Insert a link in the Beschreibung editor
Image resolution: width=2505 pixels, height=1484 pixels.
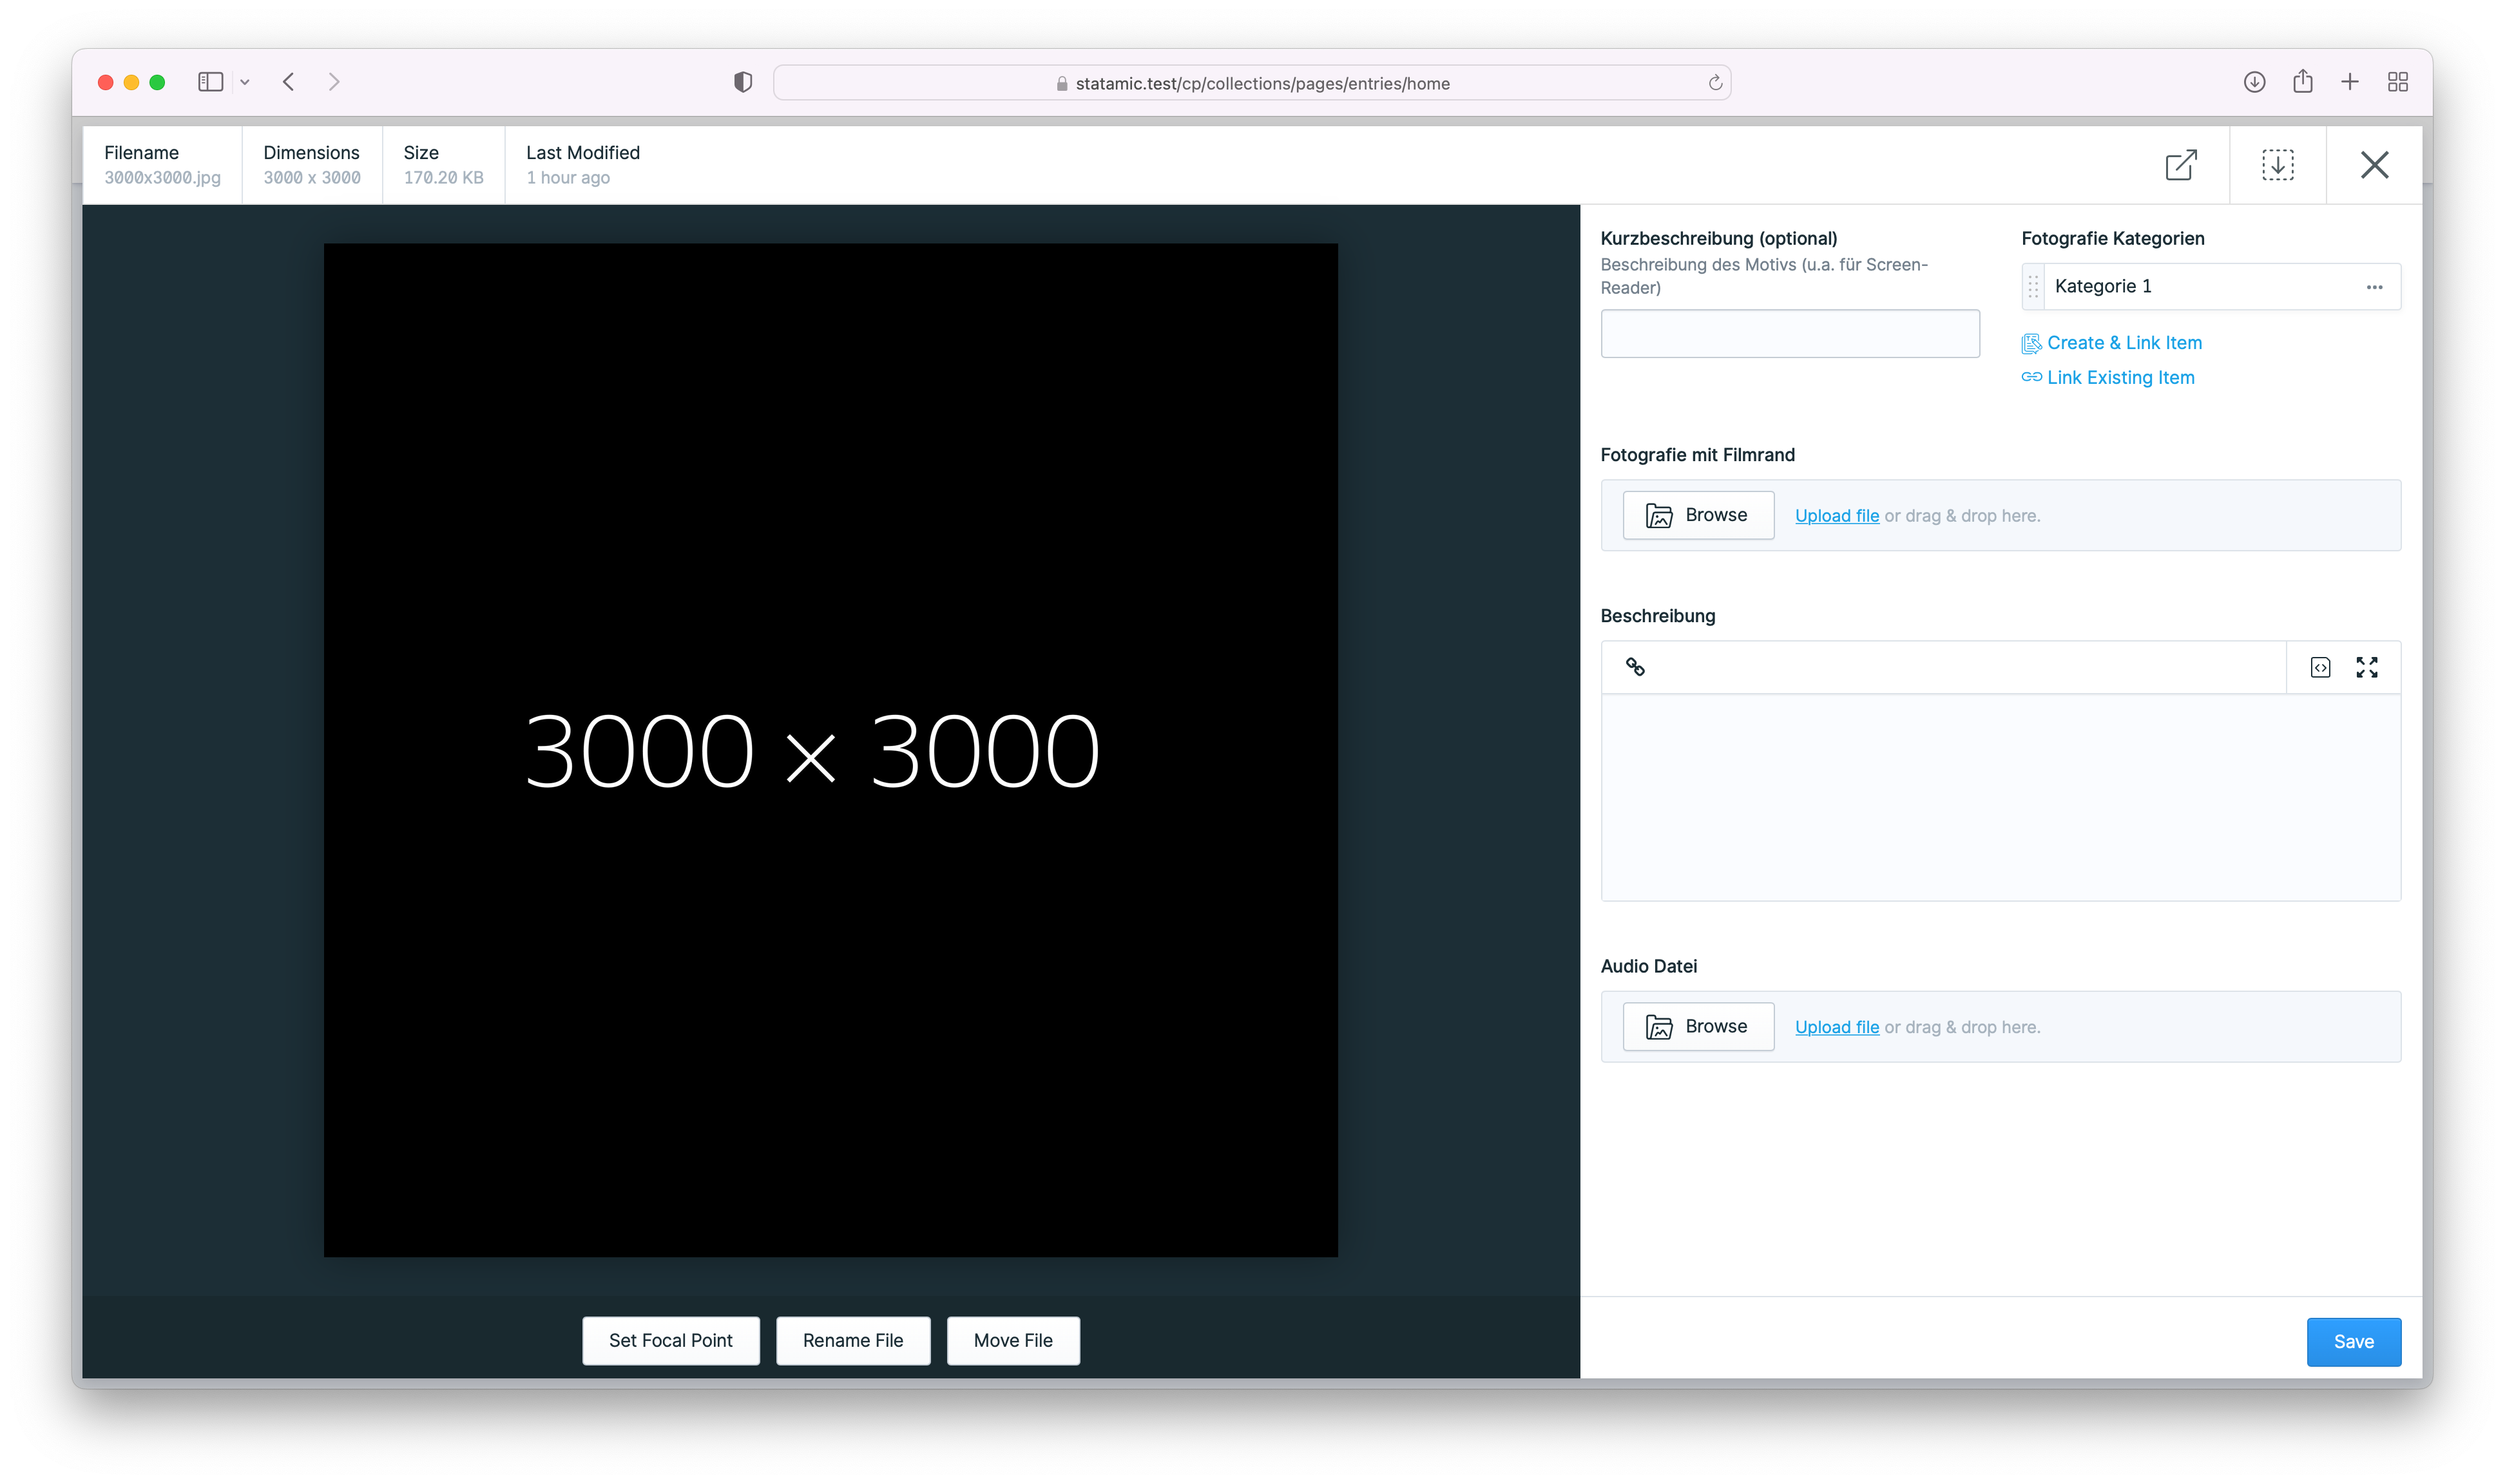coord(1635,667)
